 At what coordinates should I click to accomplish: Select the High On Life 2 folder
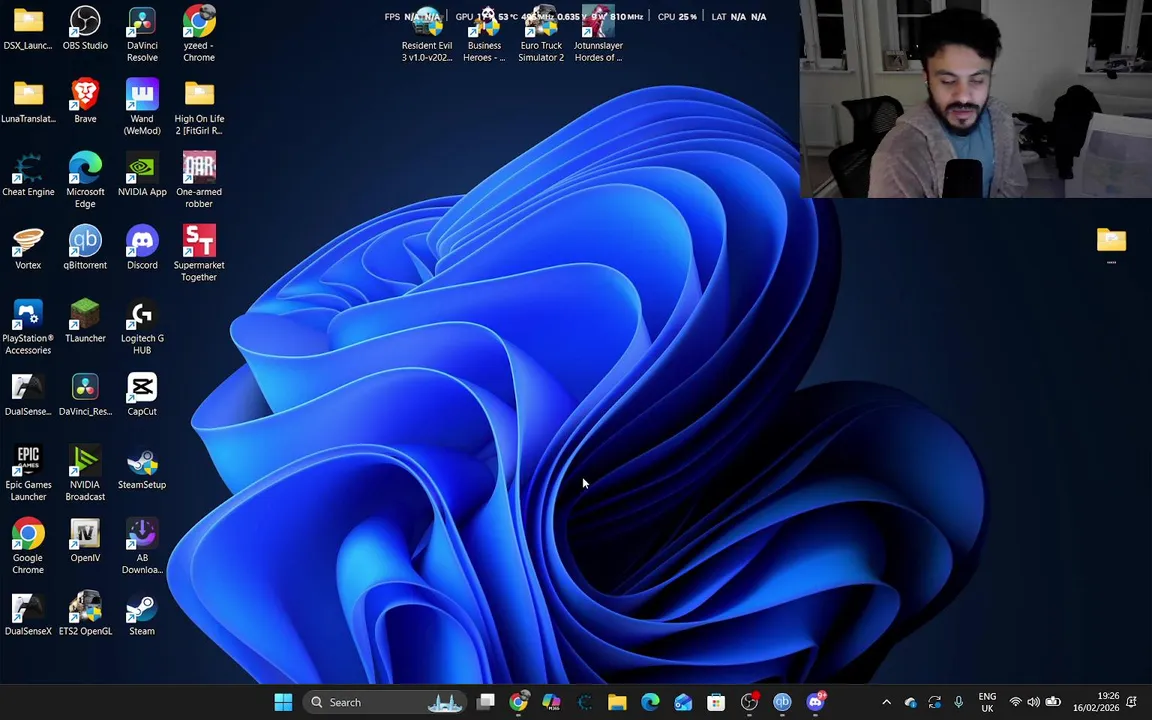click(x=199, y=107)
